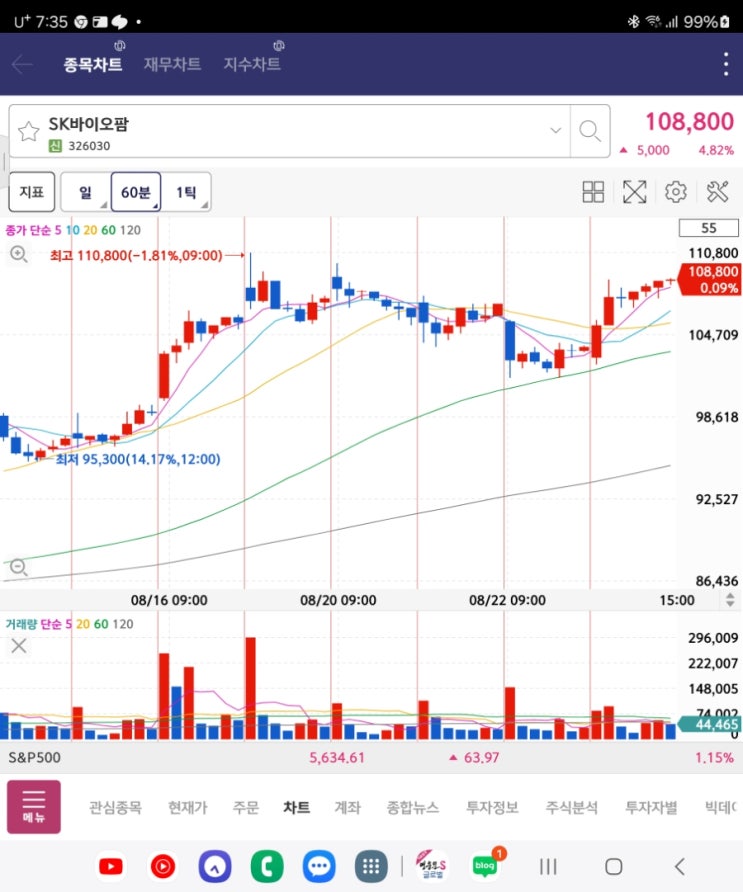This screenshot has width=743, height=892.
Task: Tap the stock search magnifier icon
Action: coord(590,131)
